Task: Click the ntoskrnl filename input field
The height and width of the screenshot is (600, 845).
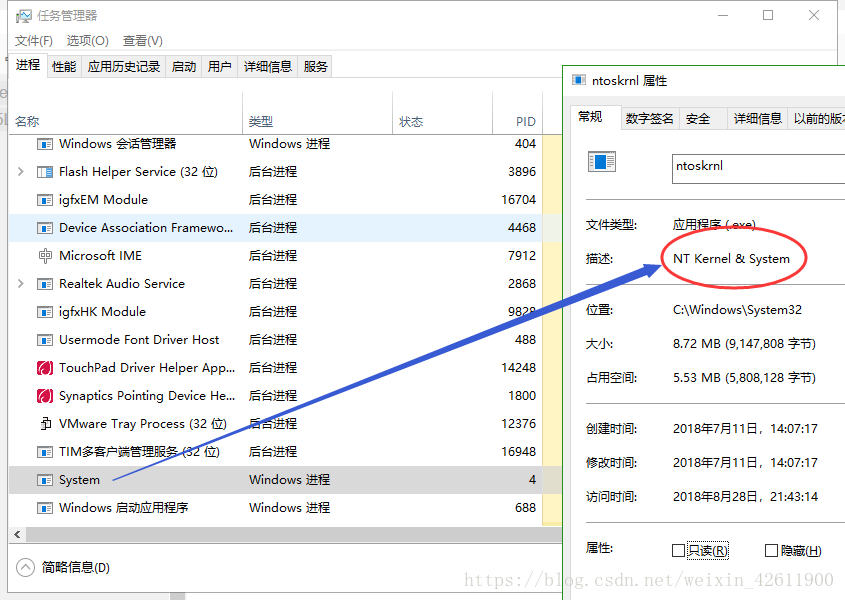Action: click(758, 169)
